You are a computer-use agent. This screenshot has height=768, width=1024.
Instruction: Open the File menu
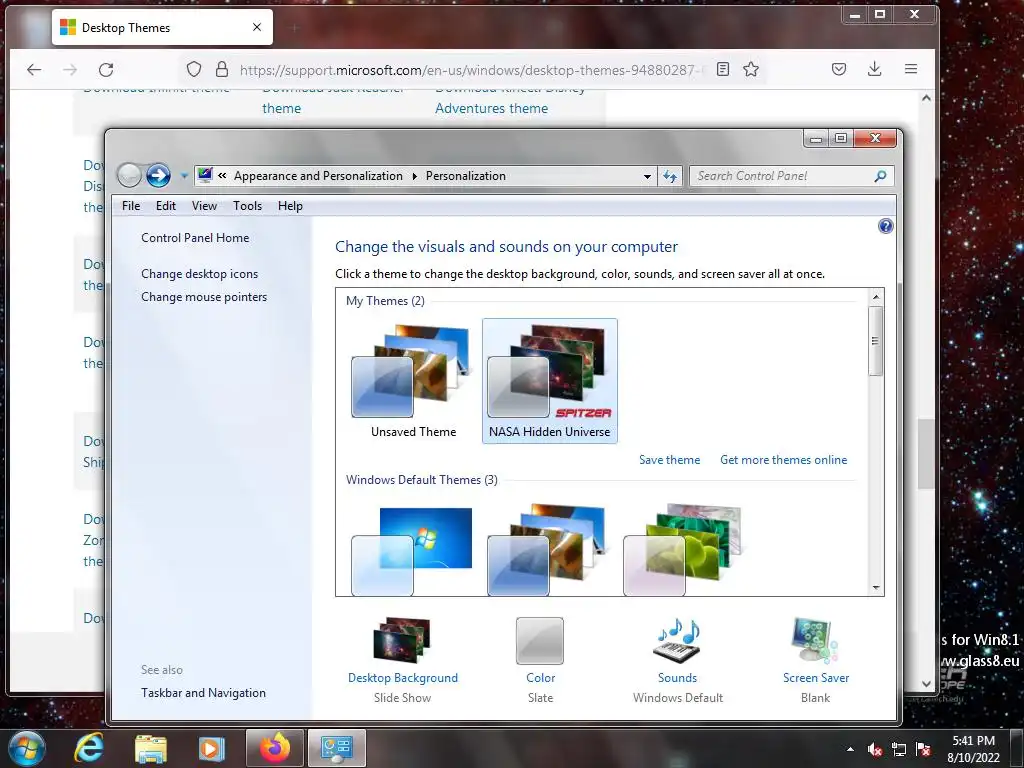(x=131, y=206)
